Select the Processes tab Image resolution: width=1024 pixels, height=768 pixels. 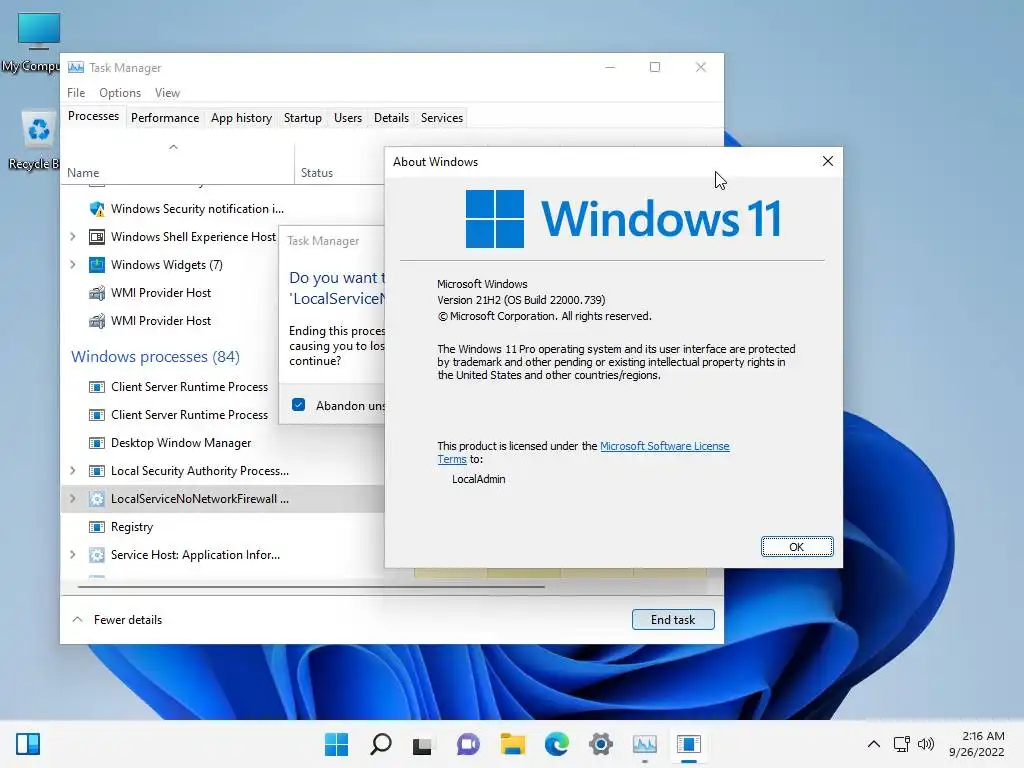coord(93,116)
